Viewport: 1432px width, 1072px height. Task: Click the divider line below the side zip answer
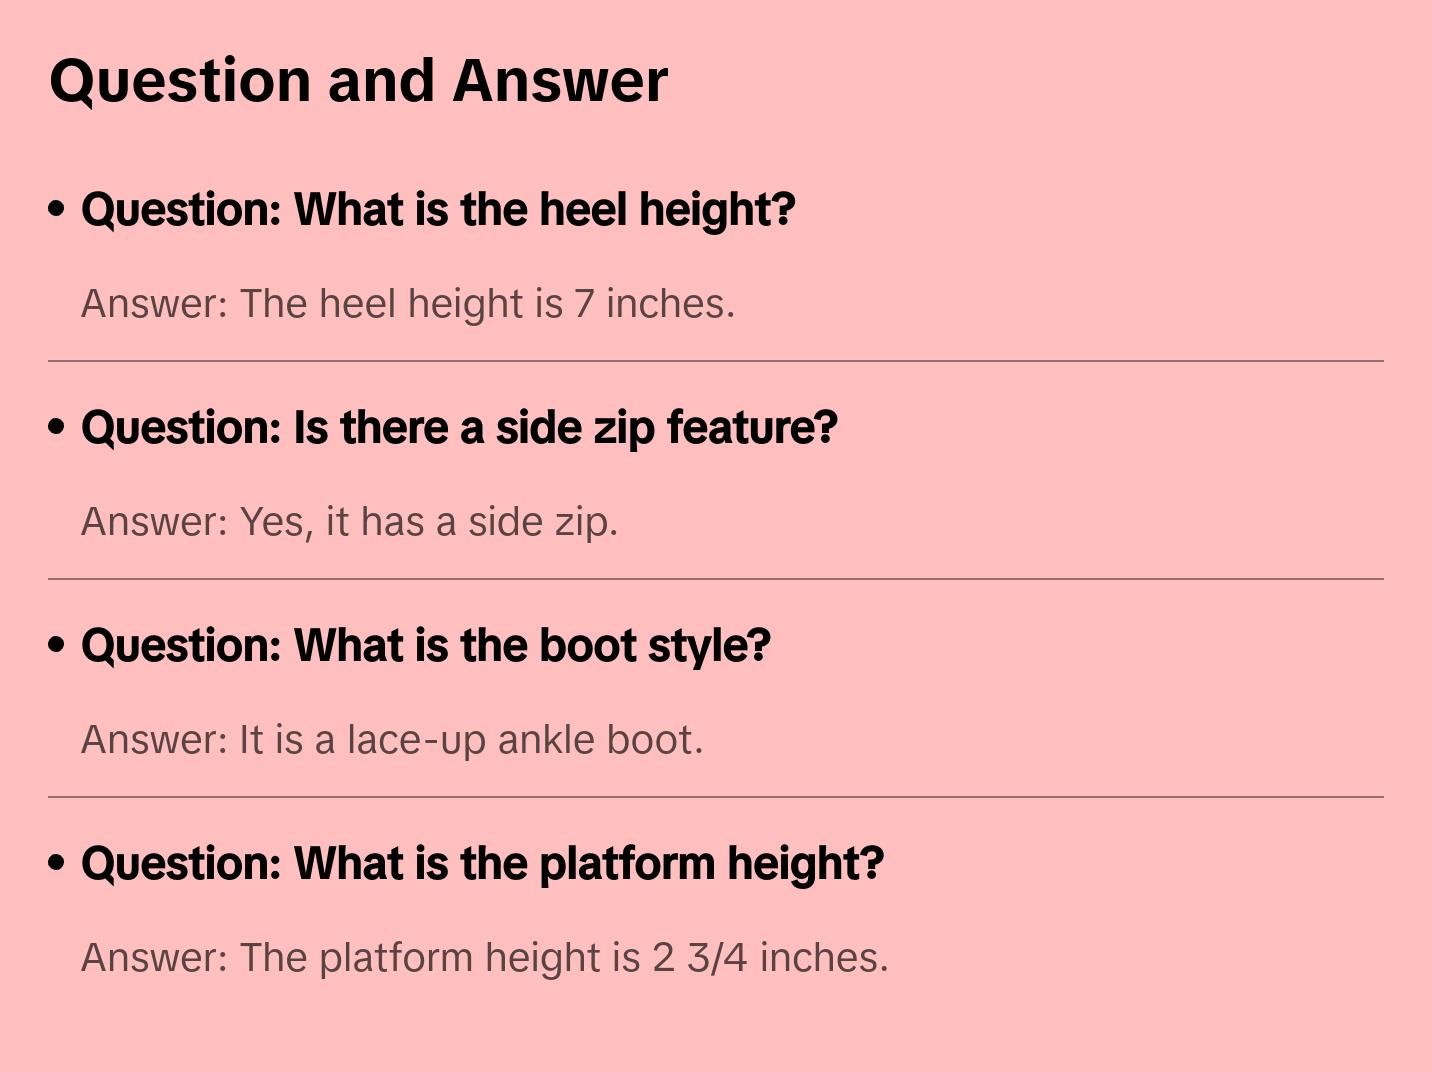click(716, 579)
